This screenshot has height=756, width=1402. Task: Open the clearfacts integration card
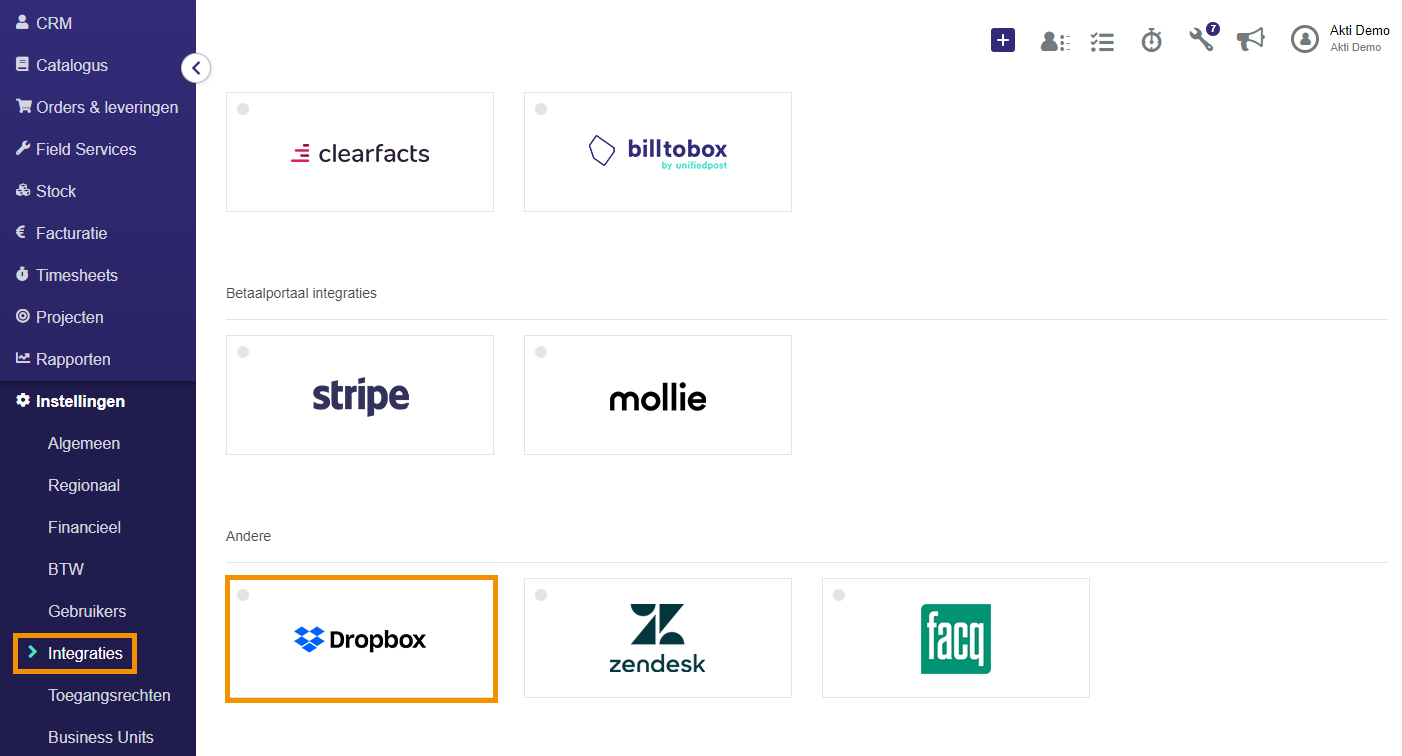(360, 152)
